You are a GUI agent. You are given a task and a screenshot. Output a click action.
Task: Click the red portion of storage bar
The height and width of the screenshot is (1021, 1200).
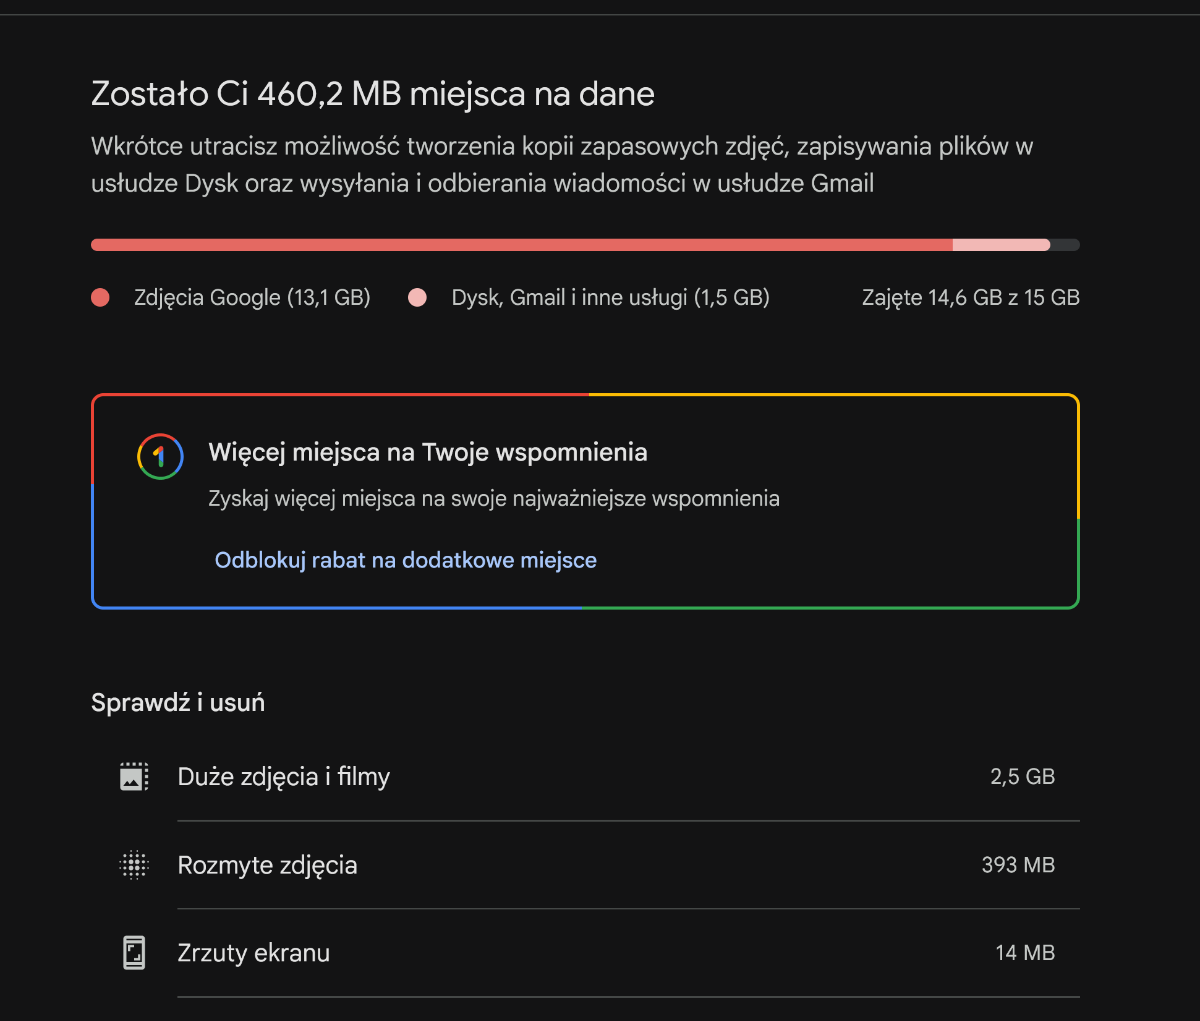tap(520, 245)
